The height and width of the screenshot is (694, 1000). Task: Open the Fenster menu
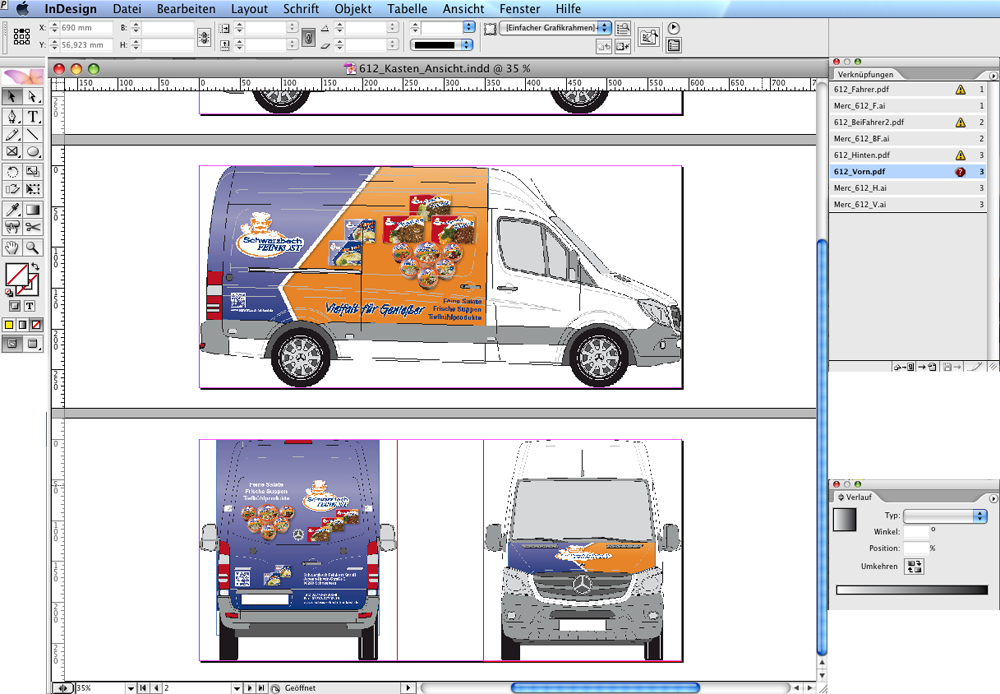pos(519,9)
